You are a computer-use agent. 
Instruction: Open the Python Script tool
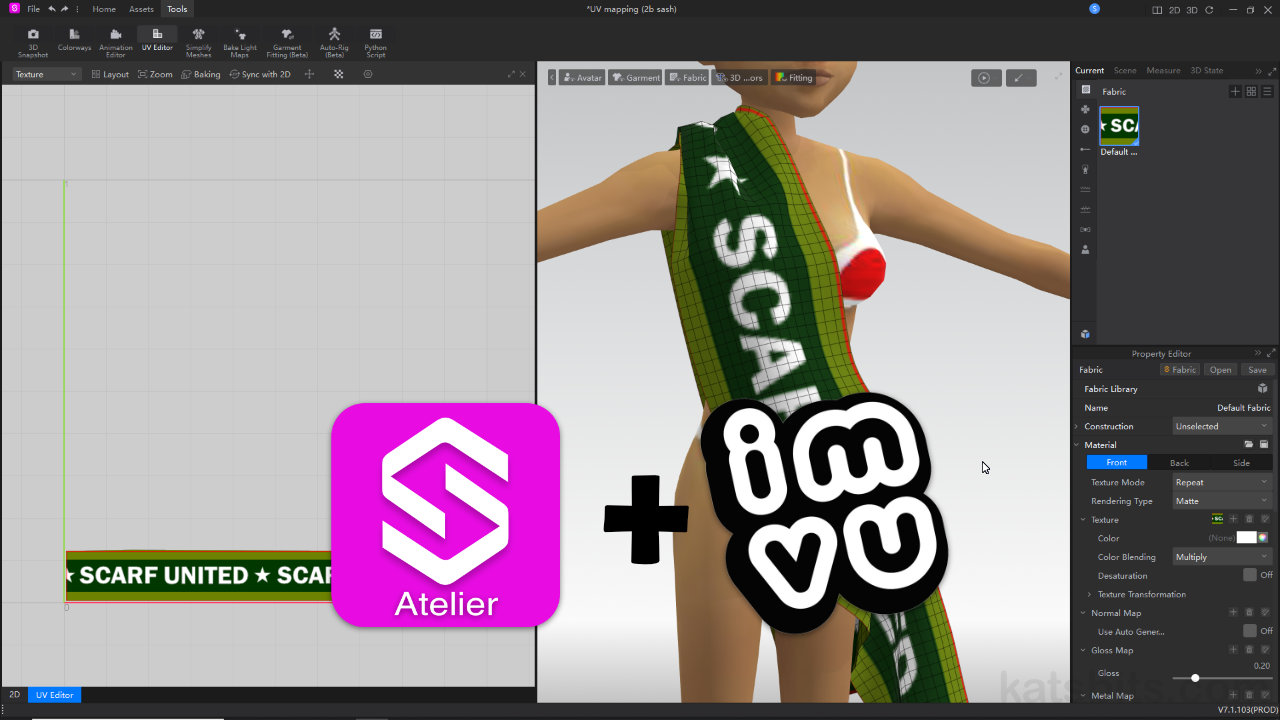tap(375, 41)
